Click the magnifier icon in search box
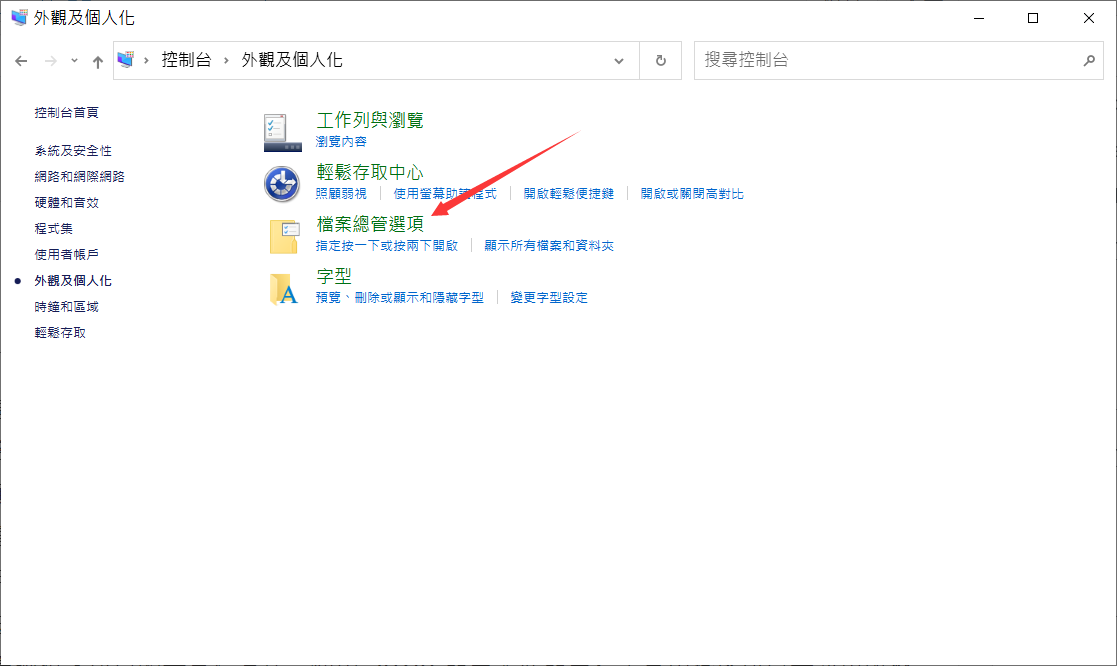This screenshot has height=666, width=1117. point(1089,60)
